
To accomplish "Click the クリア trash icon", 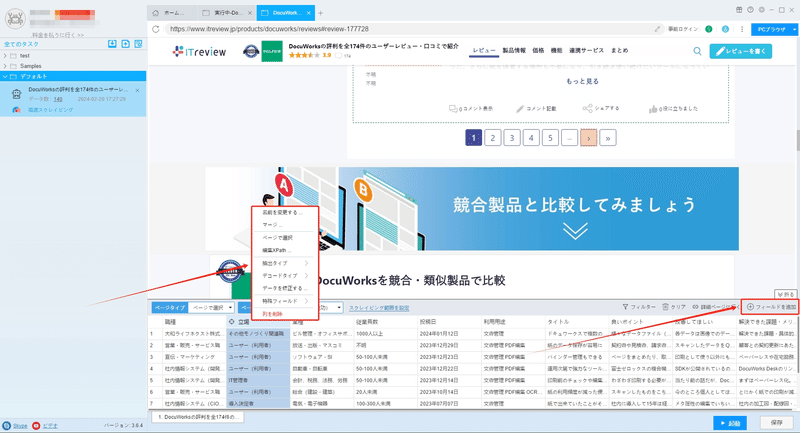I will pos(665,307).
